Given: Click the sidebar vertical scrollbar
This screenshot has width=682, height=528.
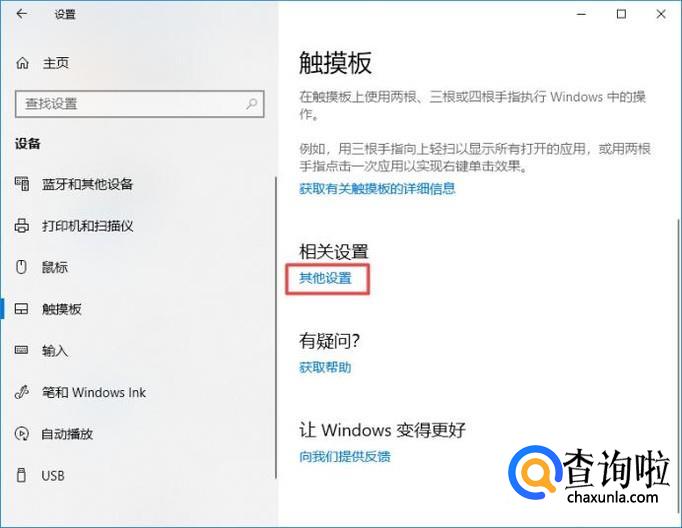Looking at the screenshot, I should pos(276,327).
